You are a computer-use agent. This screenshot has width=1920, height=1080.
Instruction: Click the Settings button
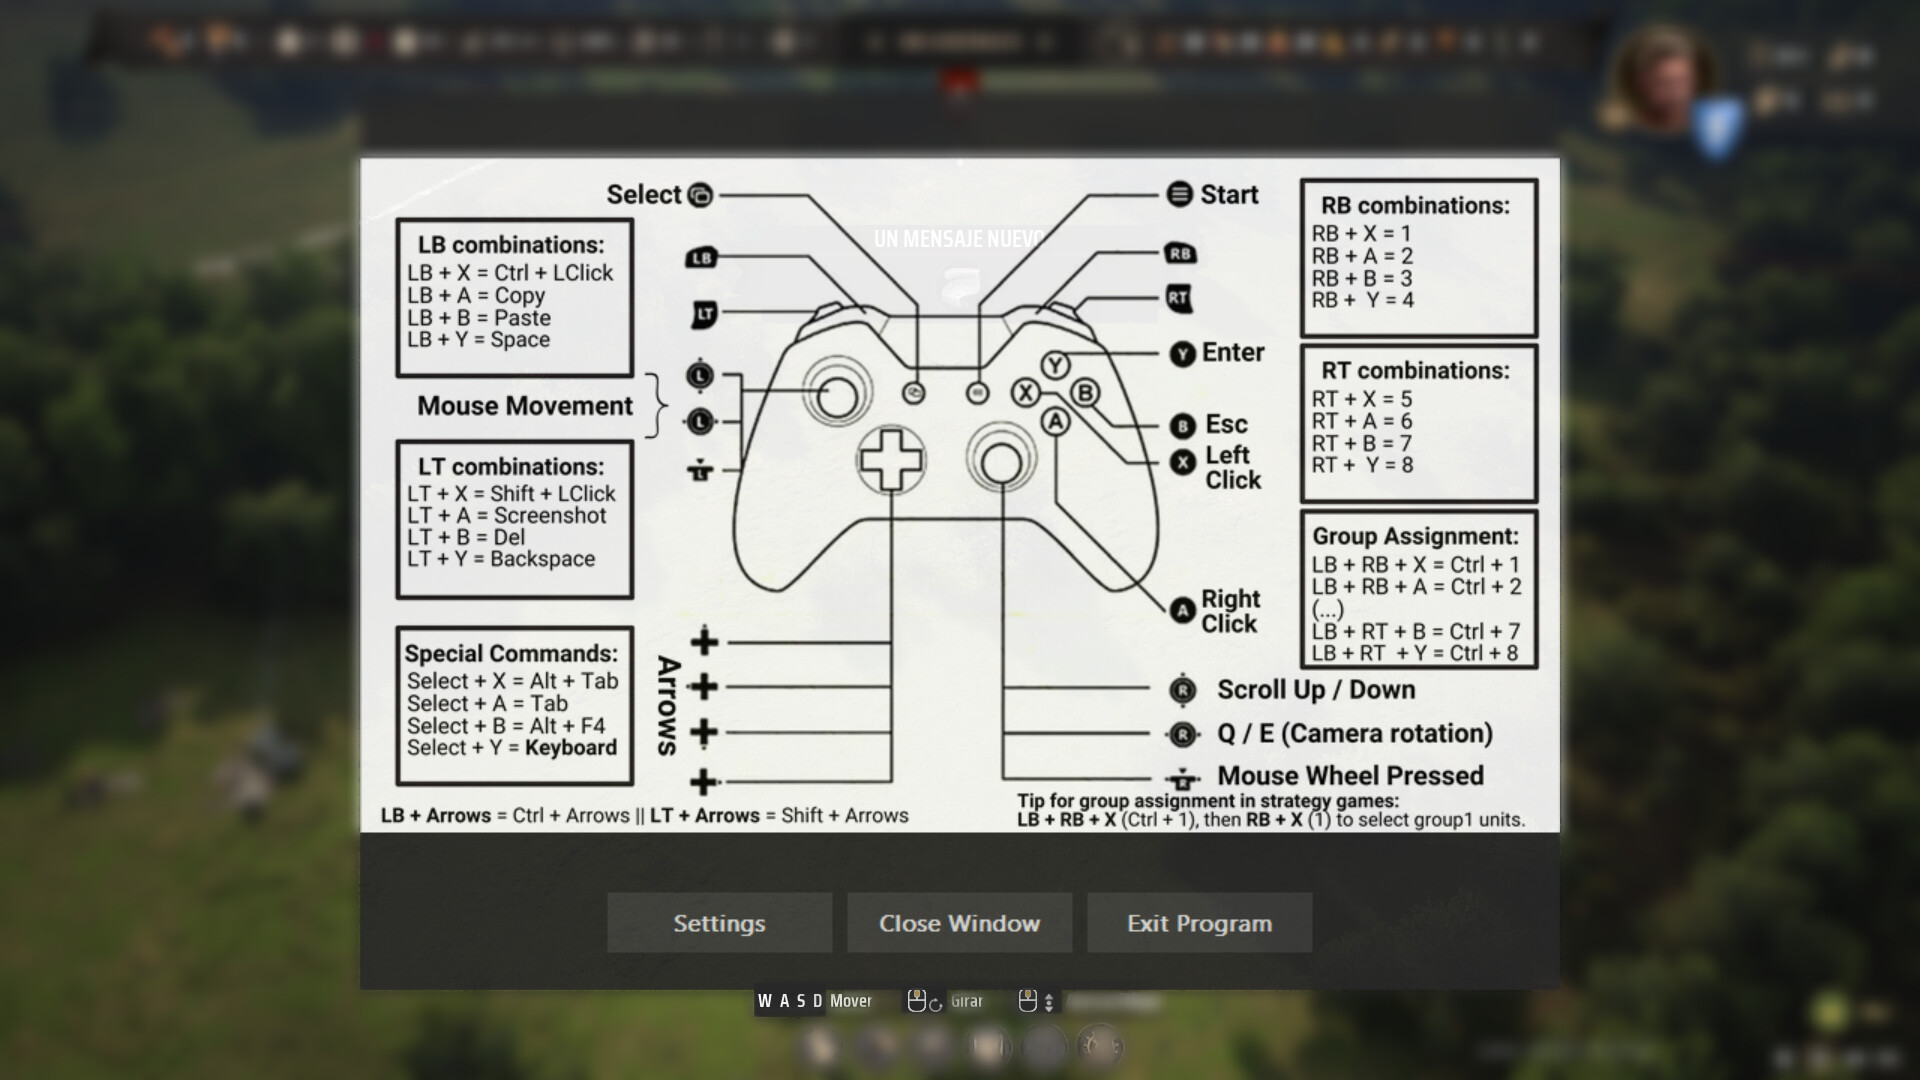[x=719, y=922]
